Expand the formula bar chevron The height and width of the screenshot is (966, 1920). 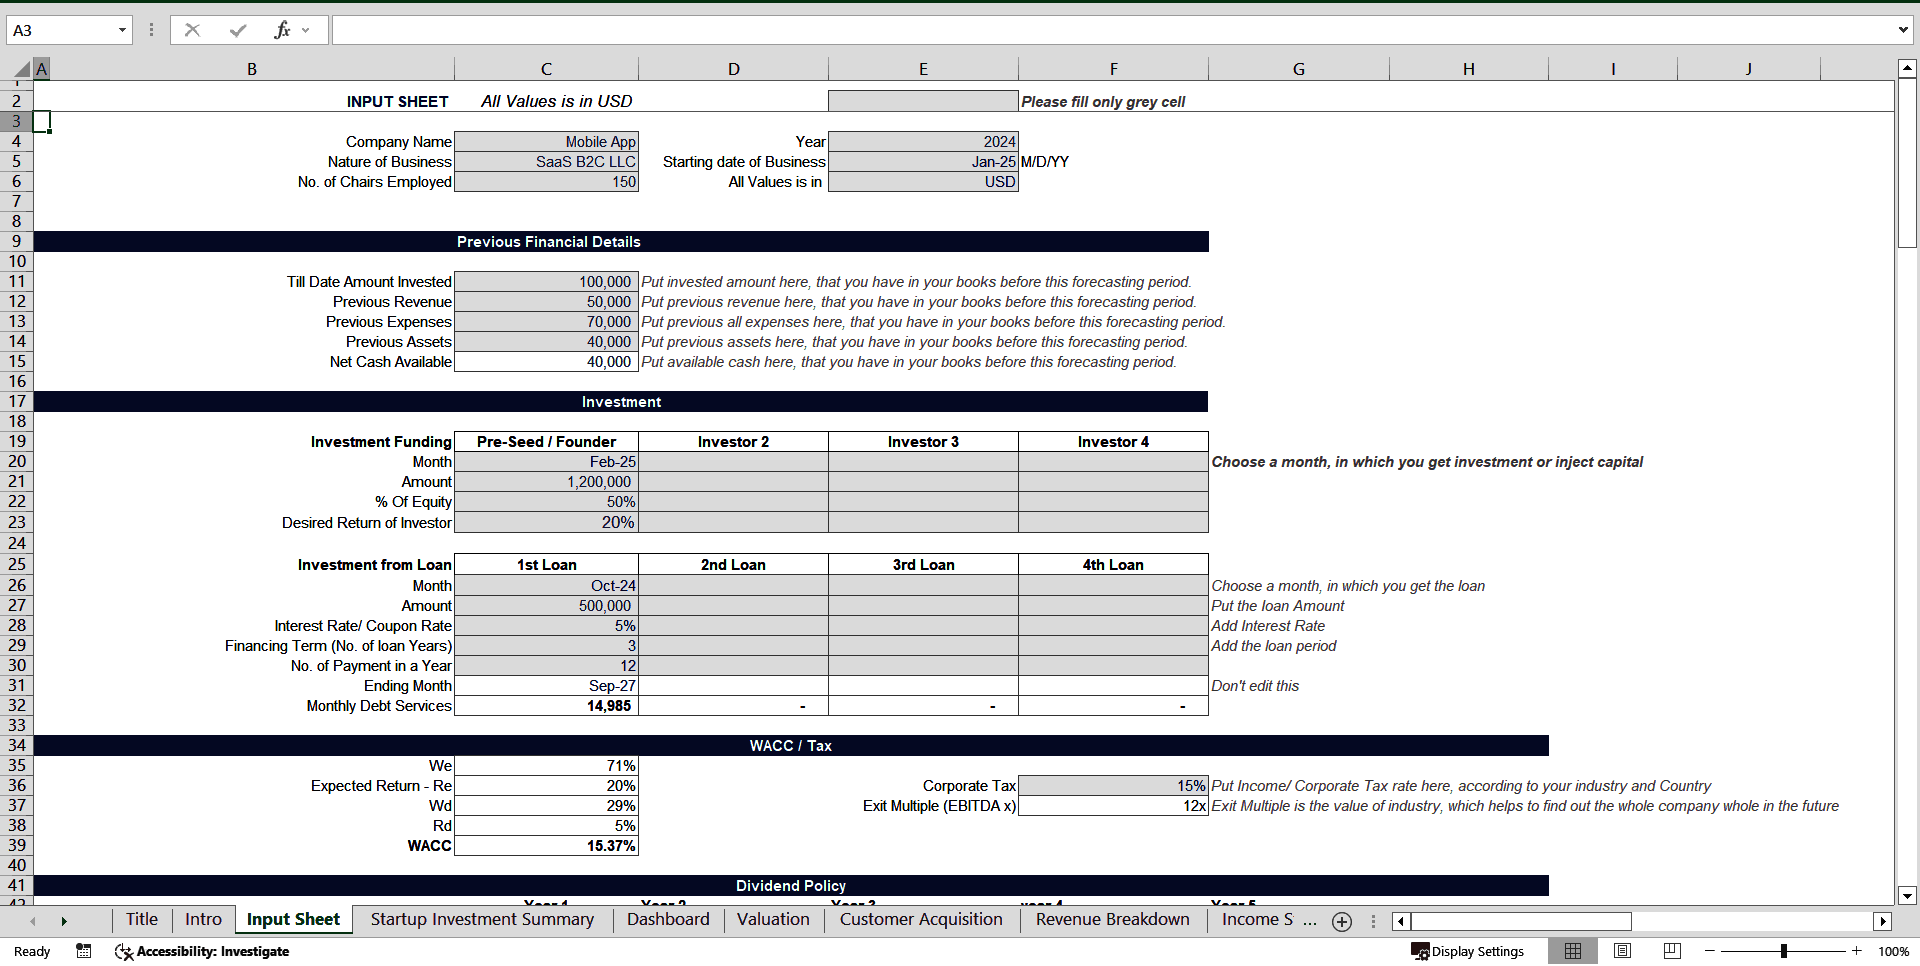[1903, 30]
